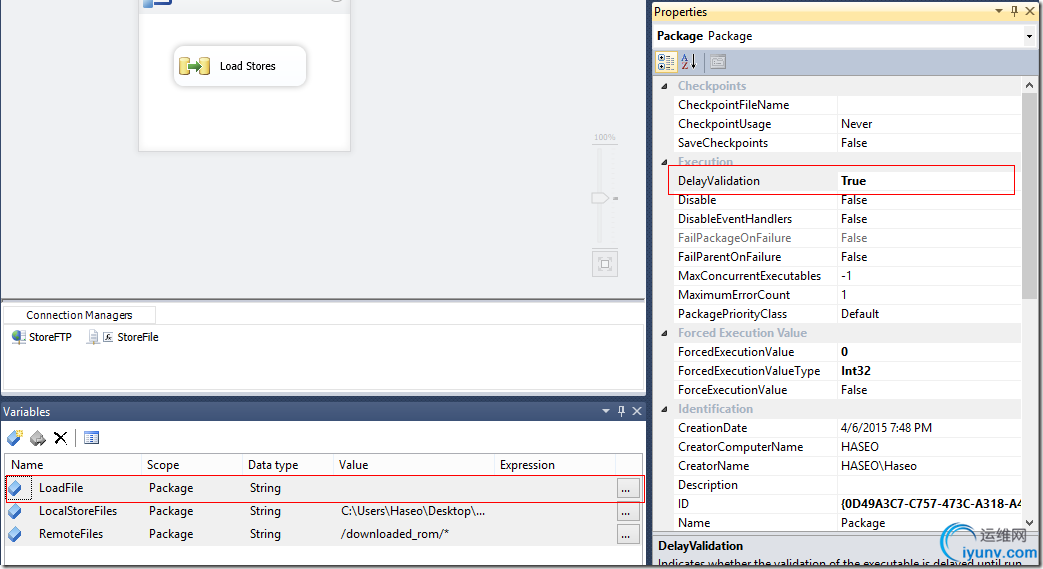This screenshot has width=1043, height=569.
Task: Collapse the Execution category
Action: [664, 162]
